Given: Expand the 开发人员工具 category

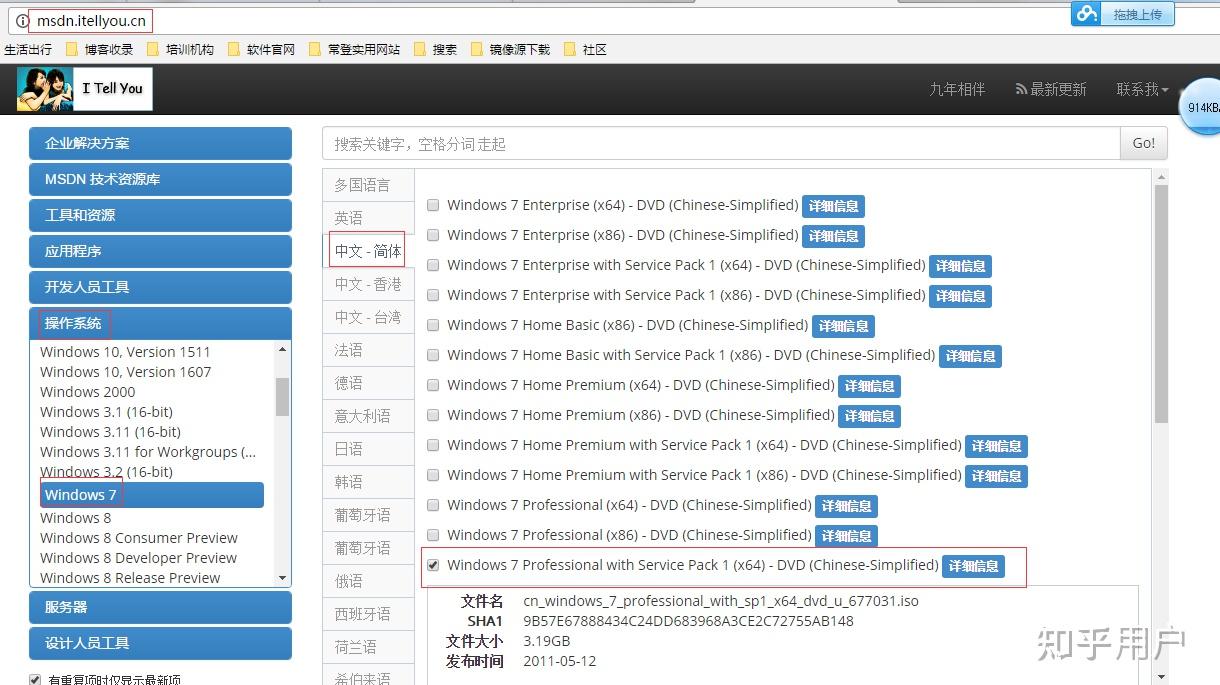Looking at the screenshot, I should click(160, 287).
